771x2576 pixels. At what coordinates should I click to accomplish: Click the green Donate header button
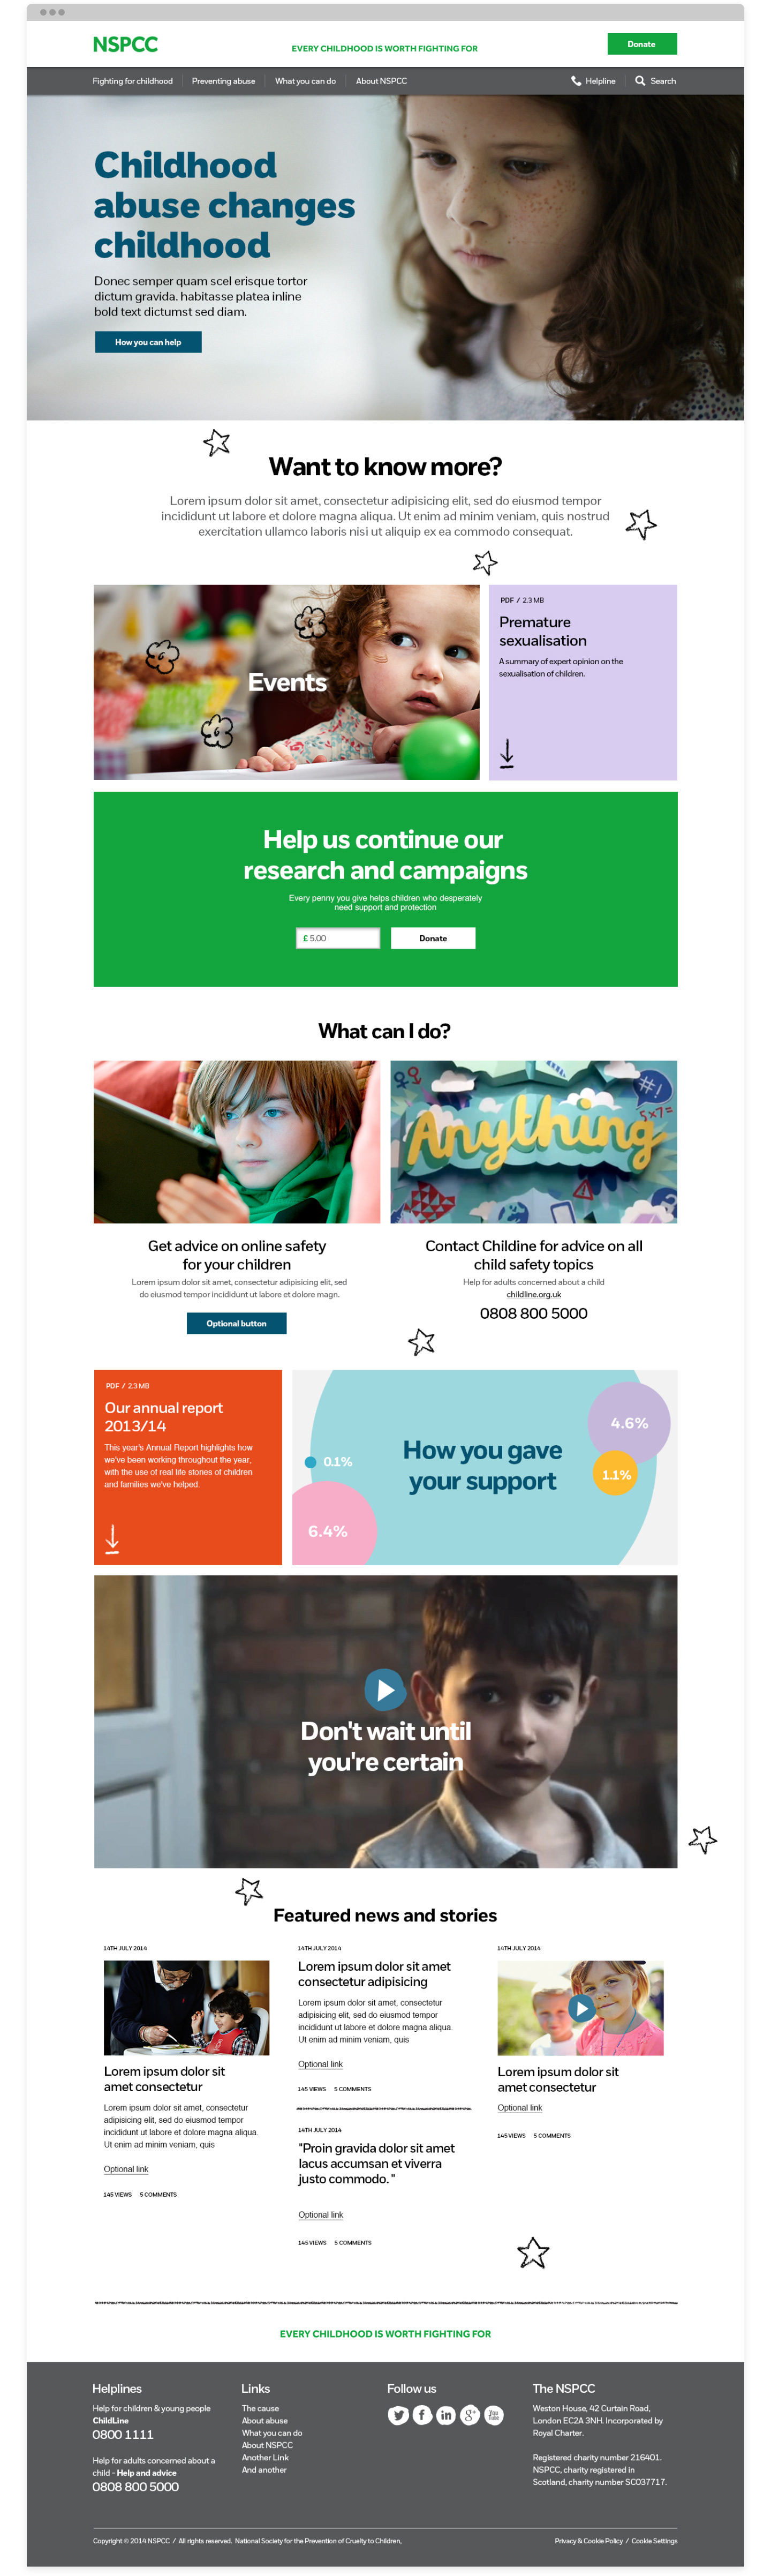tap(642, 44)
